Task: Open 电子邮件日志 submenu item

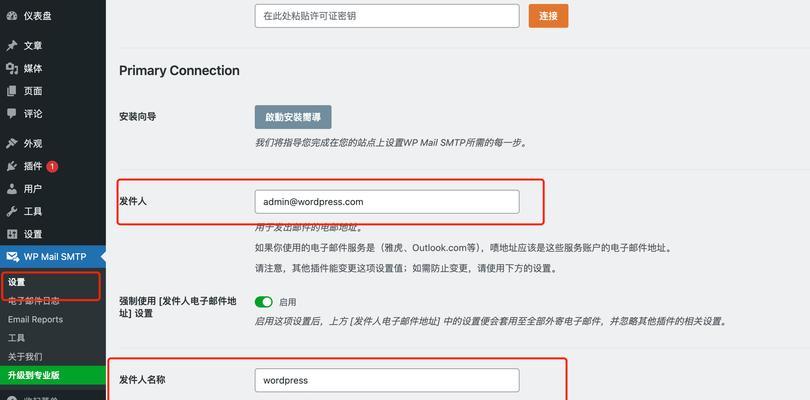Action: click(34, 301)
